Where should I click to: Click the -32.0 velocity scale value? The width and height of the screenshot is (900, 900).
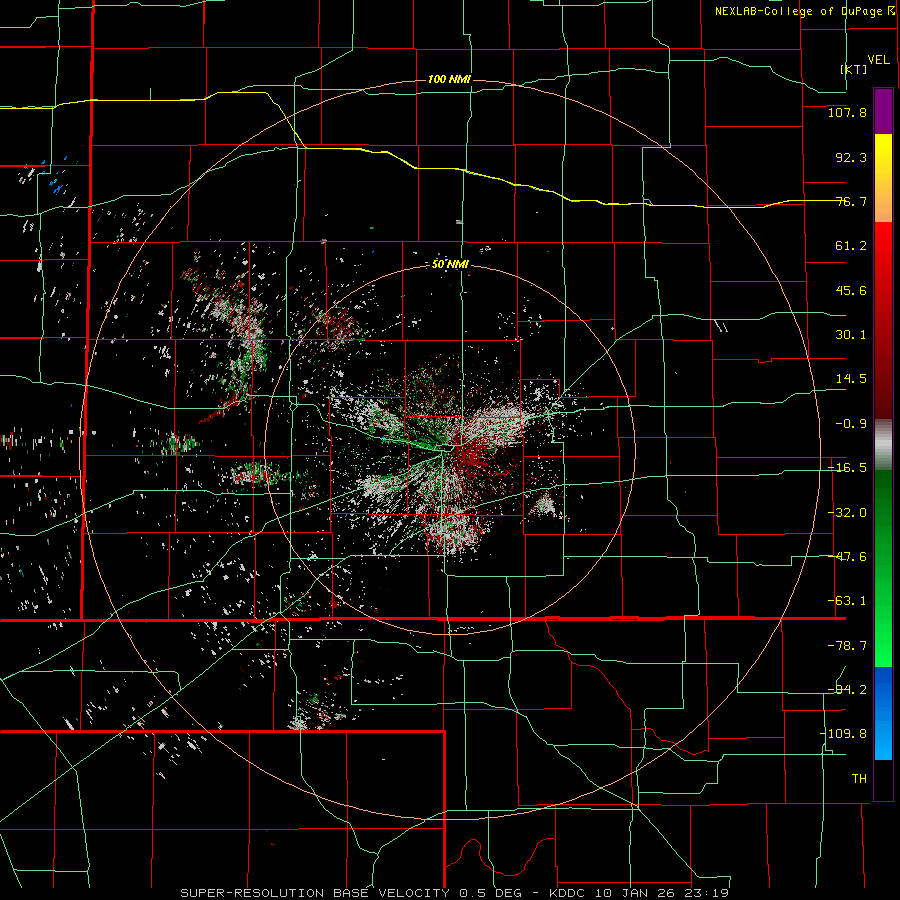coord(847,513)
